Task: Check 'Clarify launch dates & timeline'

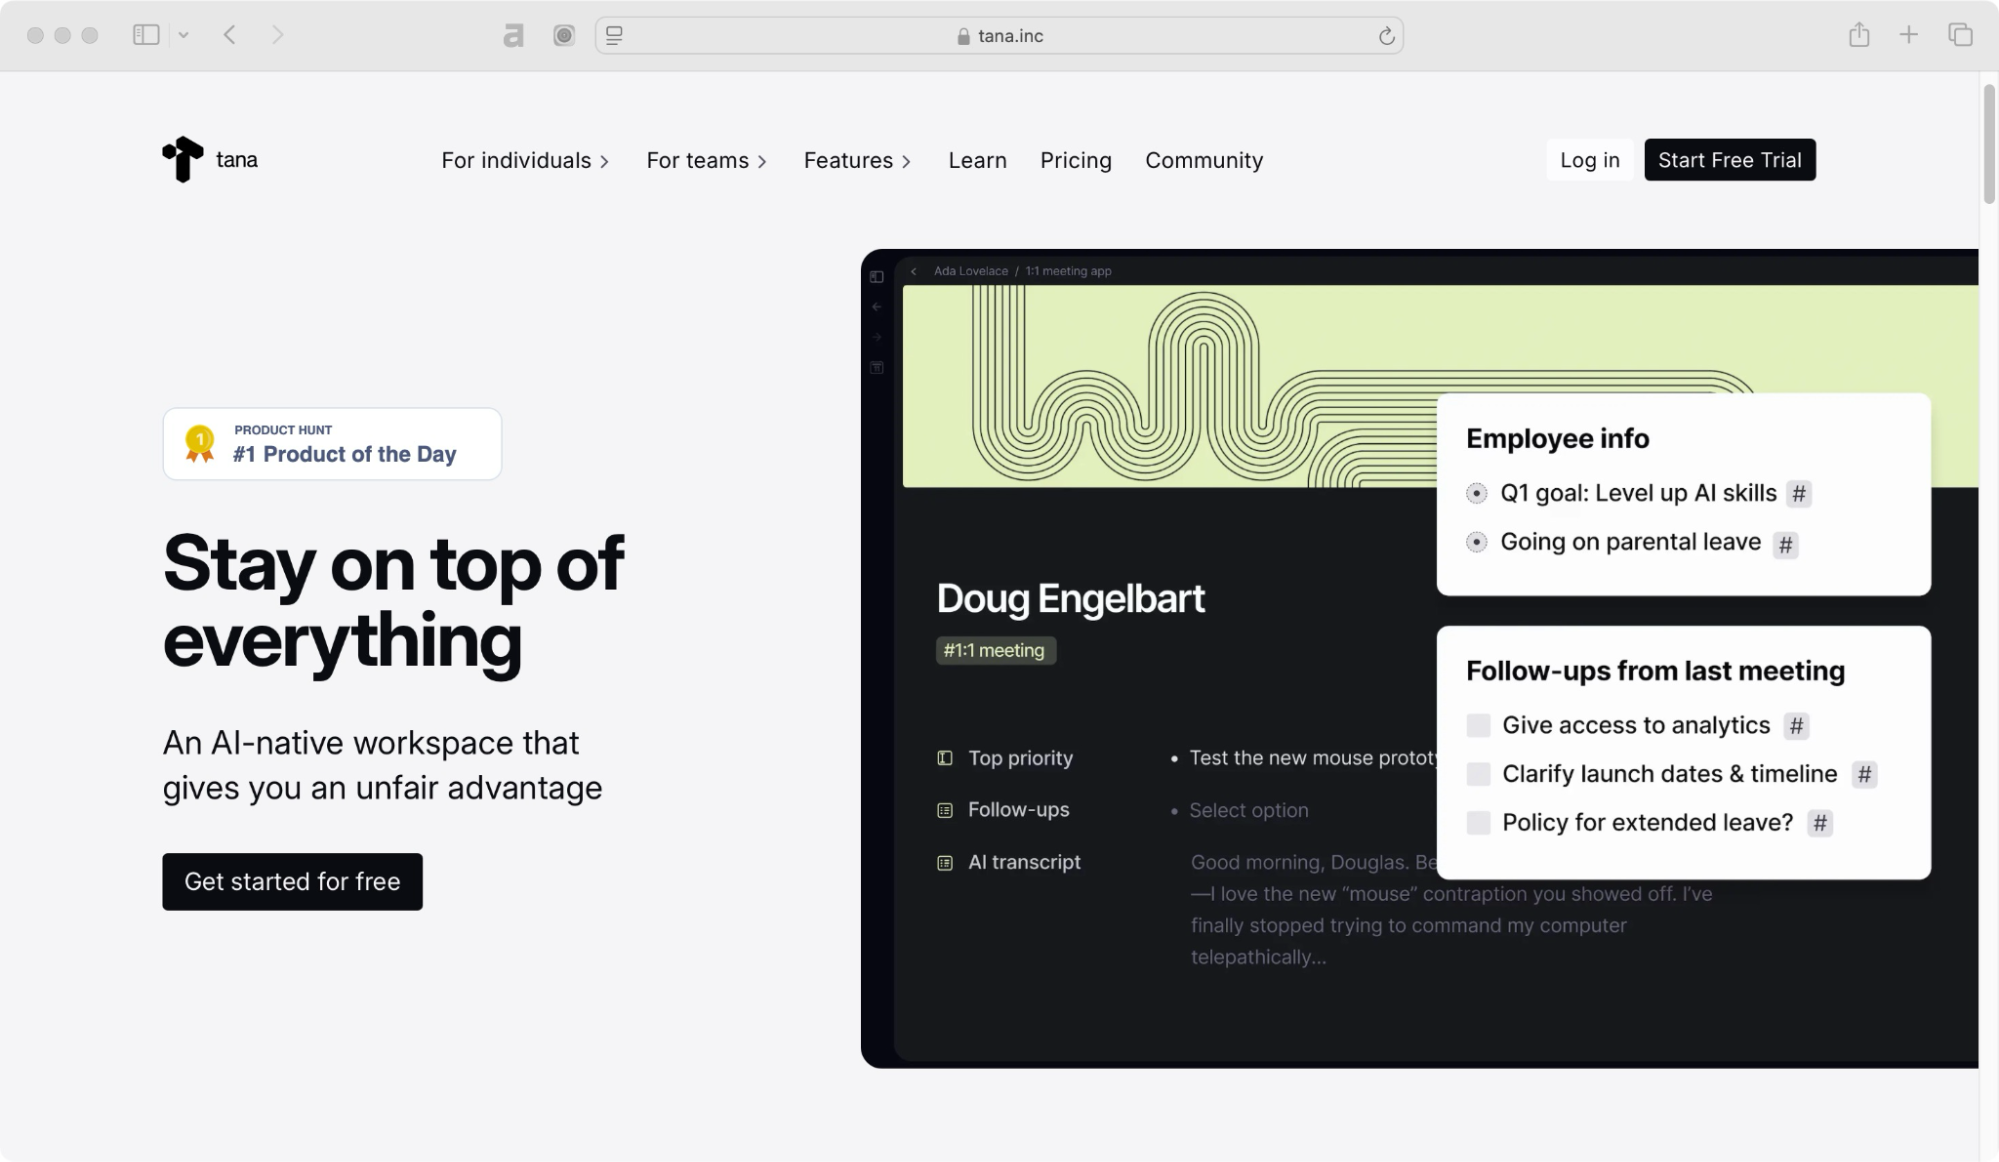Action: pyautogui.click(x=1478, y=773)
